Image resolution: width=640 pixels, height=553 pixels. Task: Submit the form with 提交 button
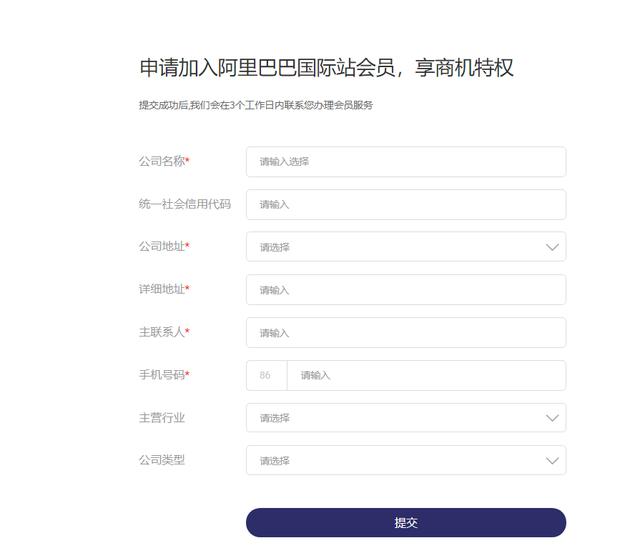click(406, 522)
